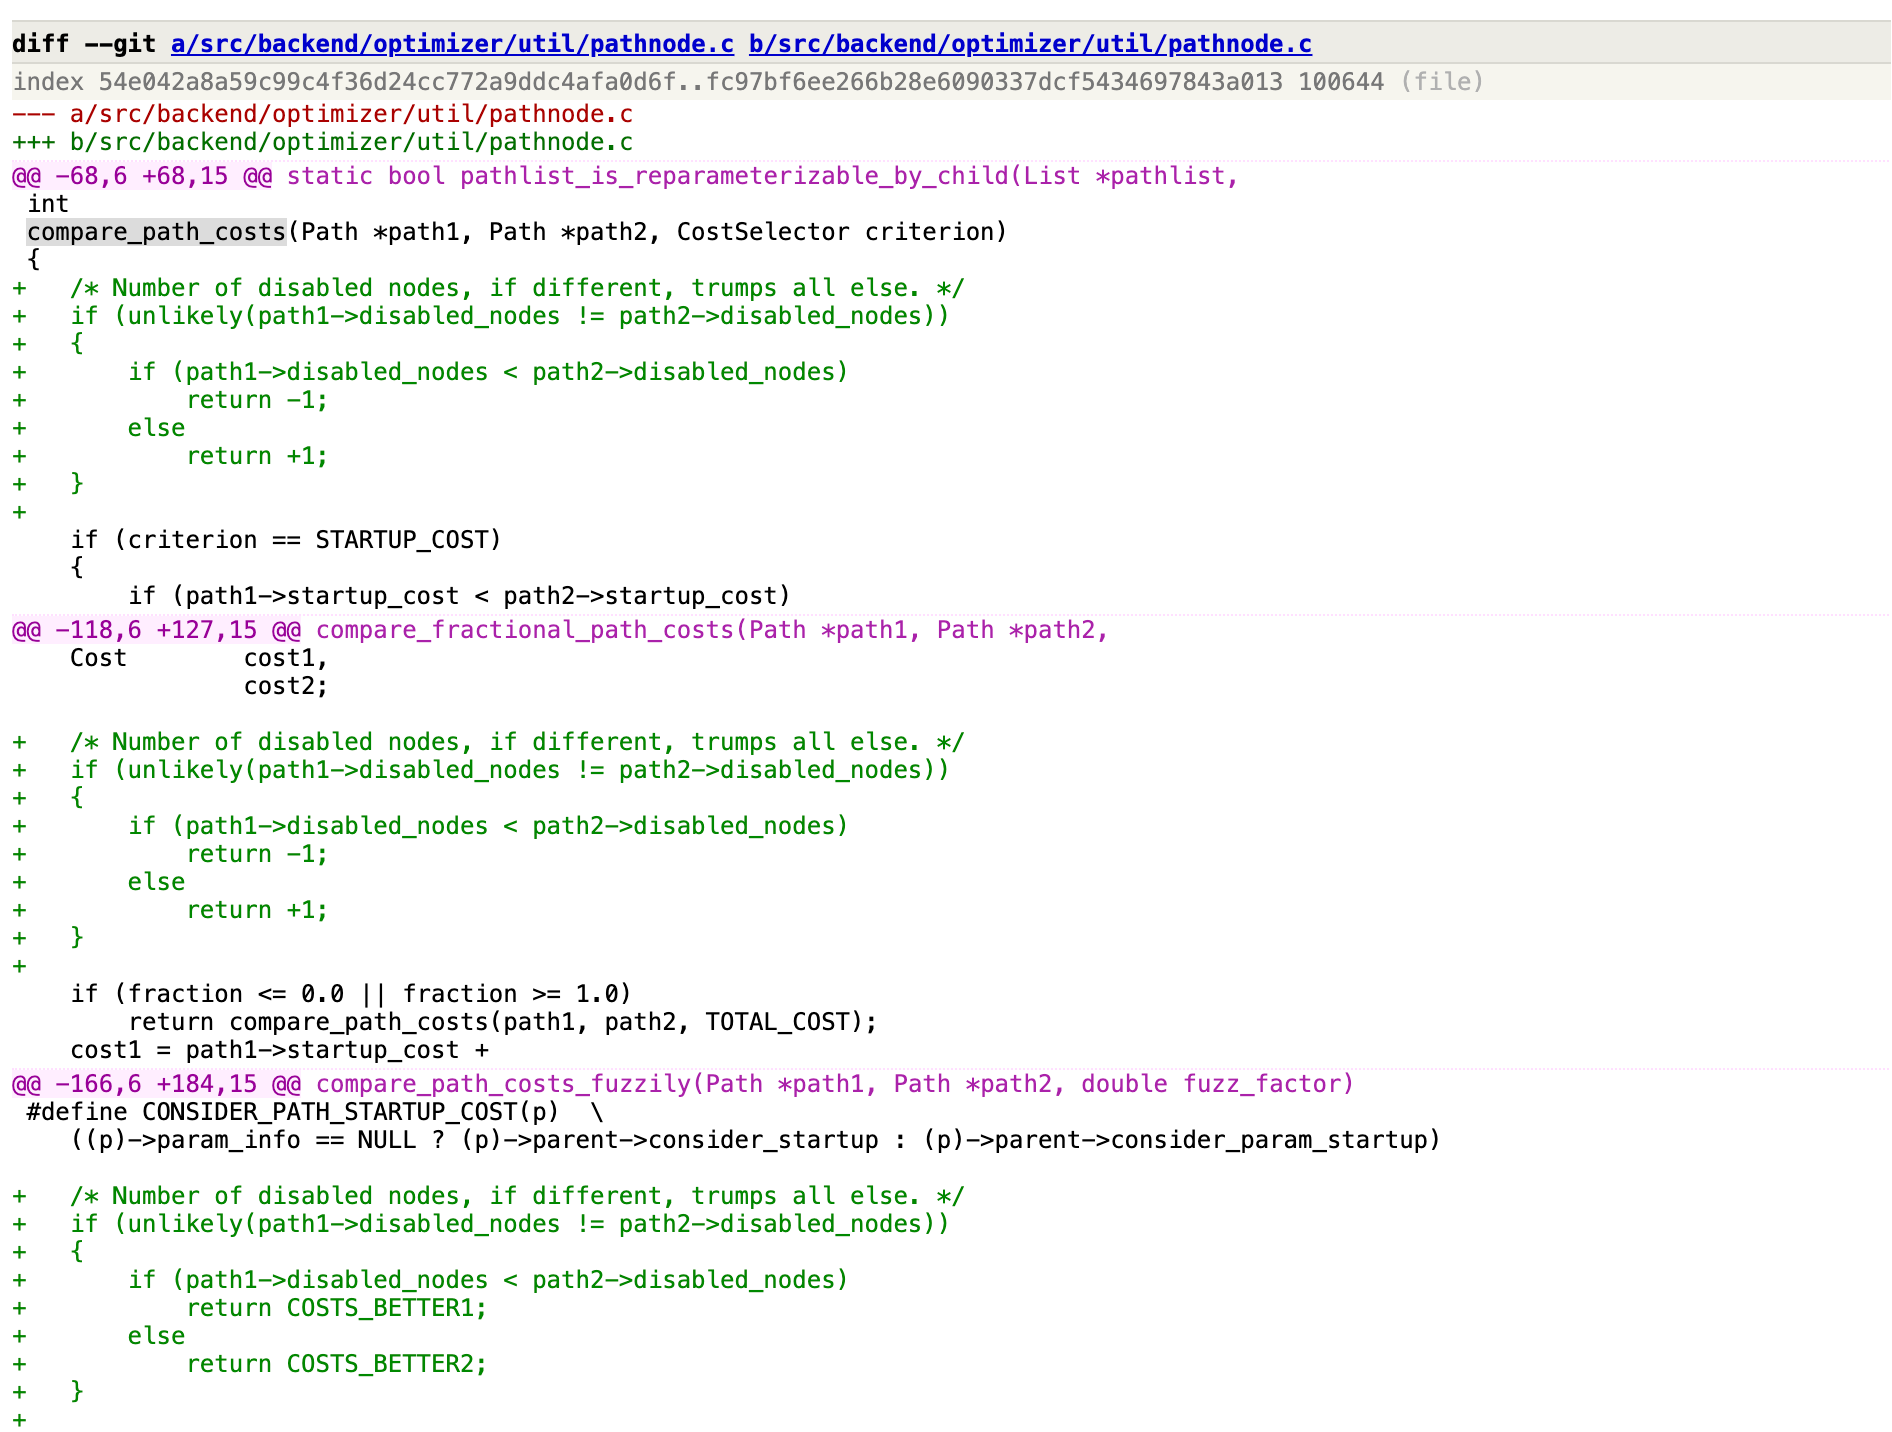Click the index hash starting 54e042a8a59c
1892x1432 pixels.
click(387, 82)
